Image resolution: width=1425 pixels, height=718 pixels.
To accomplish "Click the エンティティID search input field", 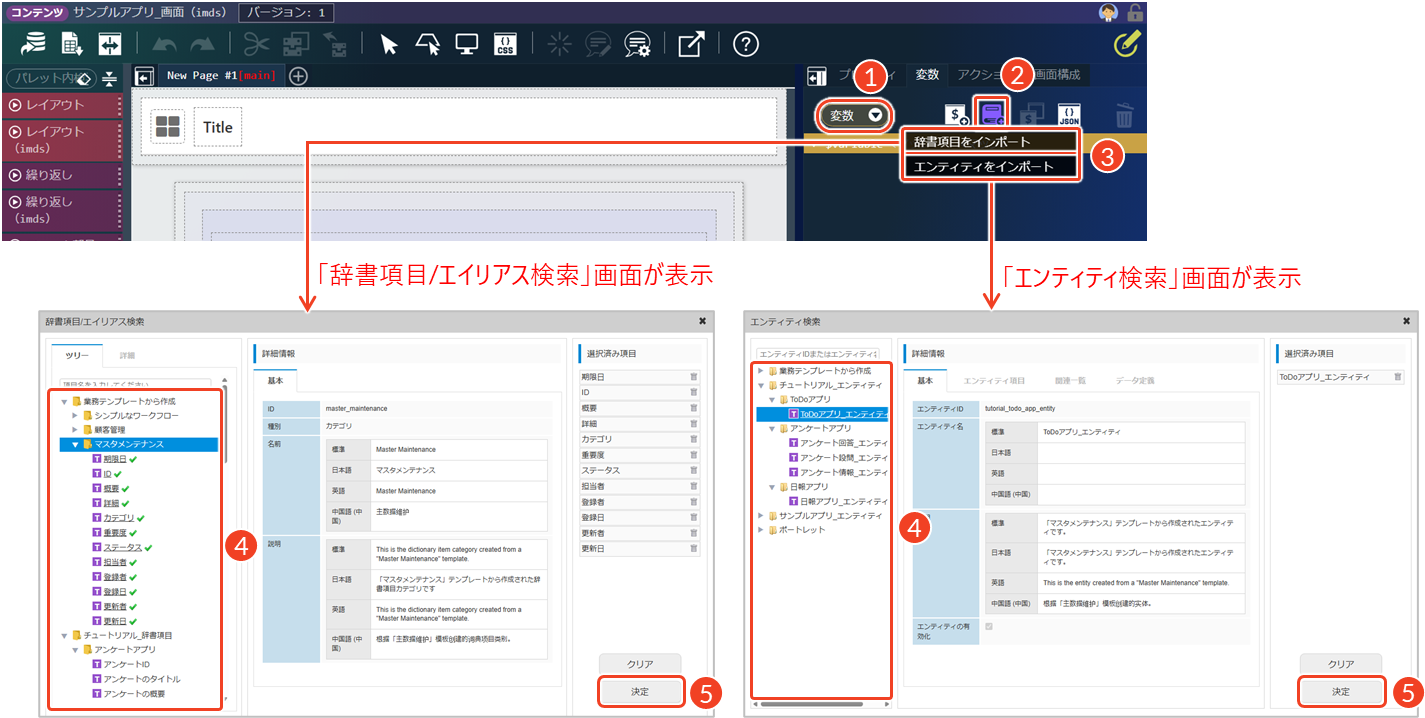I will coord(818,354).
